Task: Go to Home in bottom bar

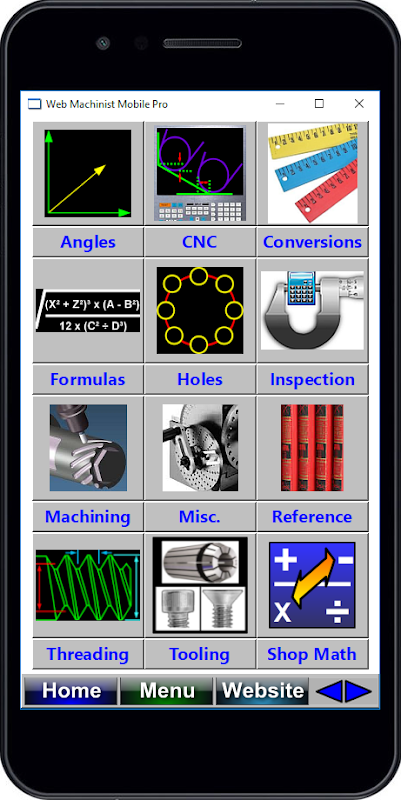Action: (x=71, y=691)
